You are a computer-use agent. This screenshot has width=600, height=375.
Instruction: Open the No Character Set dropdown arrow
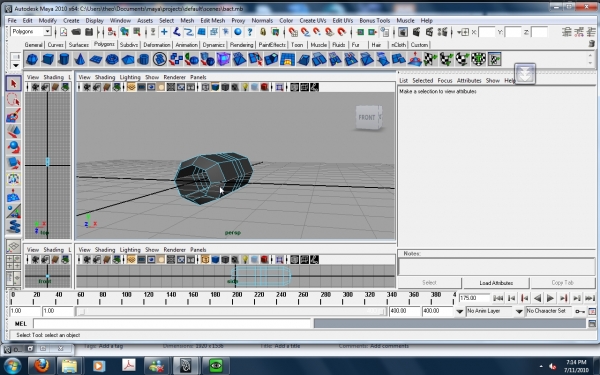coord(519,311)
